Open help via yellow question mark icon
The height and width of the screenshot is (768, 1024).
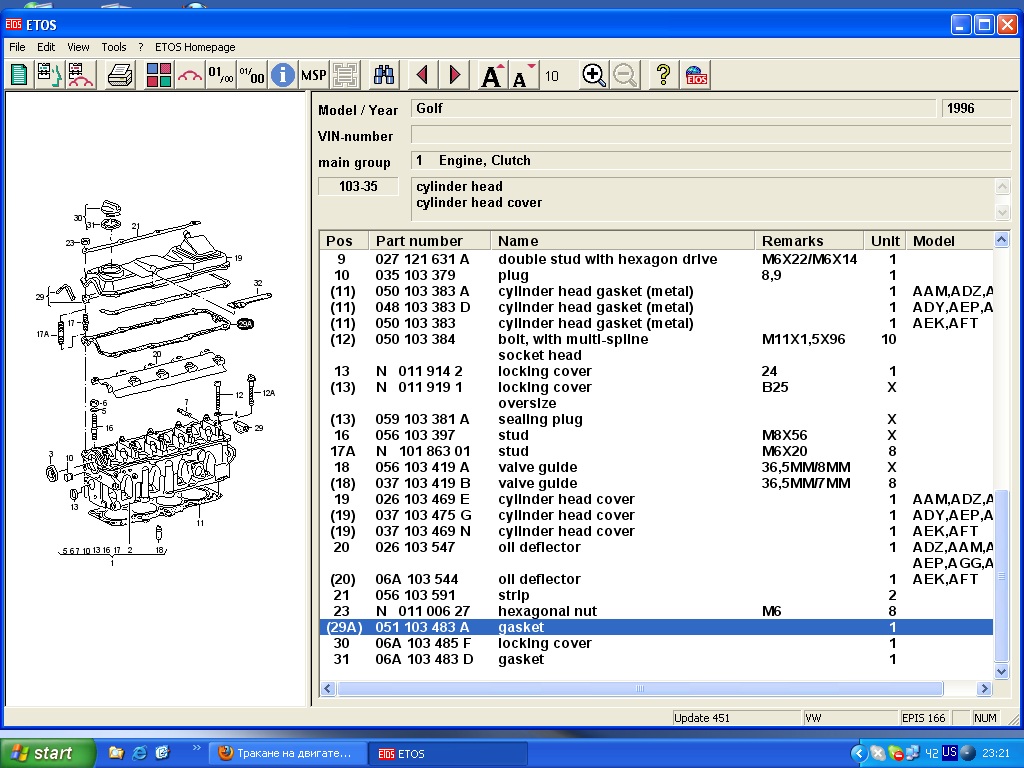pyautogui.click(x=662, y=75)
